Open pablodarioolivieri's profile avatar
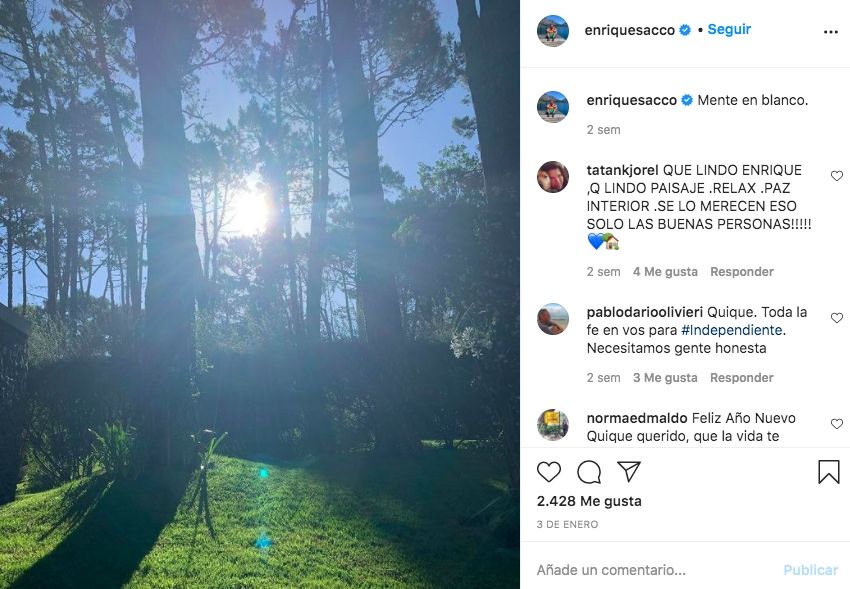The image size is (850, 589). point(552,319)
